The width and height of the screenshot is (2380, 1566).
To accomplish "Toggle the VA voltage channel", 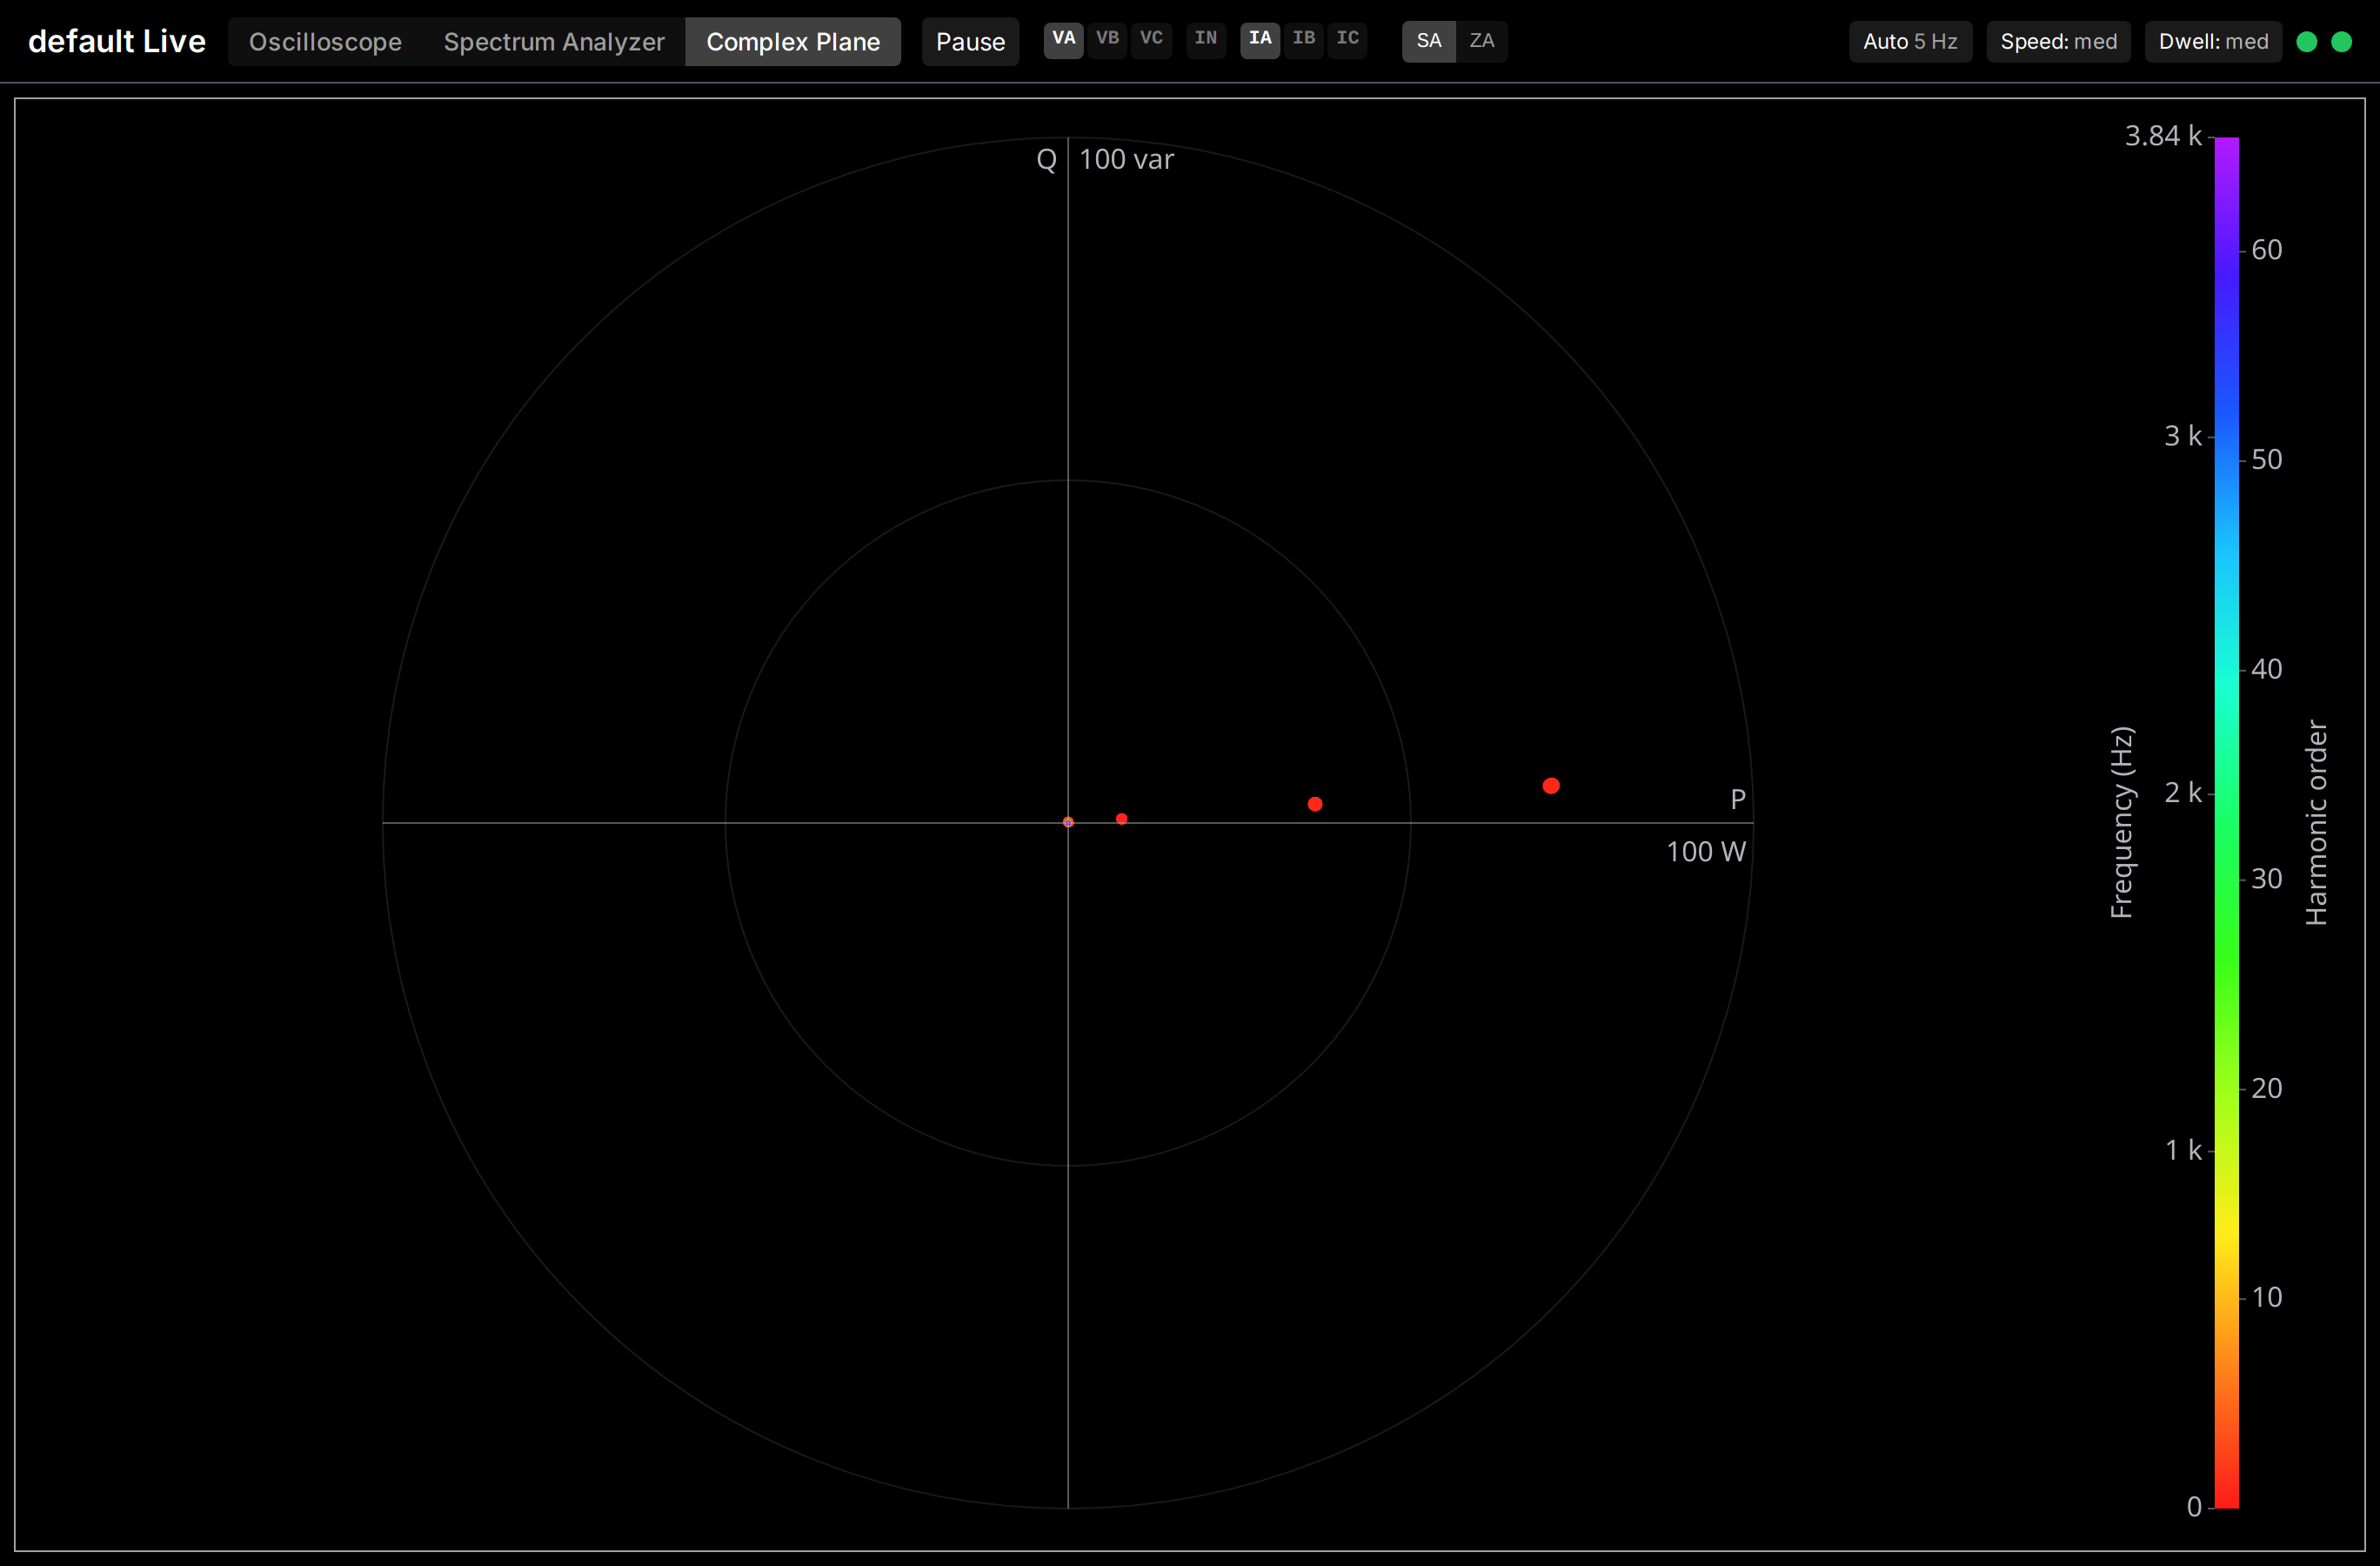I will click(x=1063, y=40).
